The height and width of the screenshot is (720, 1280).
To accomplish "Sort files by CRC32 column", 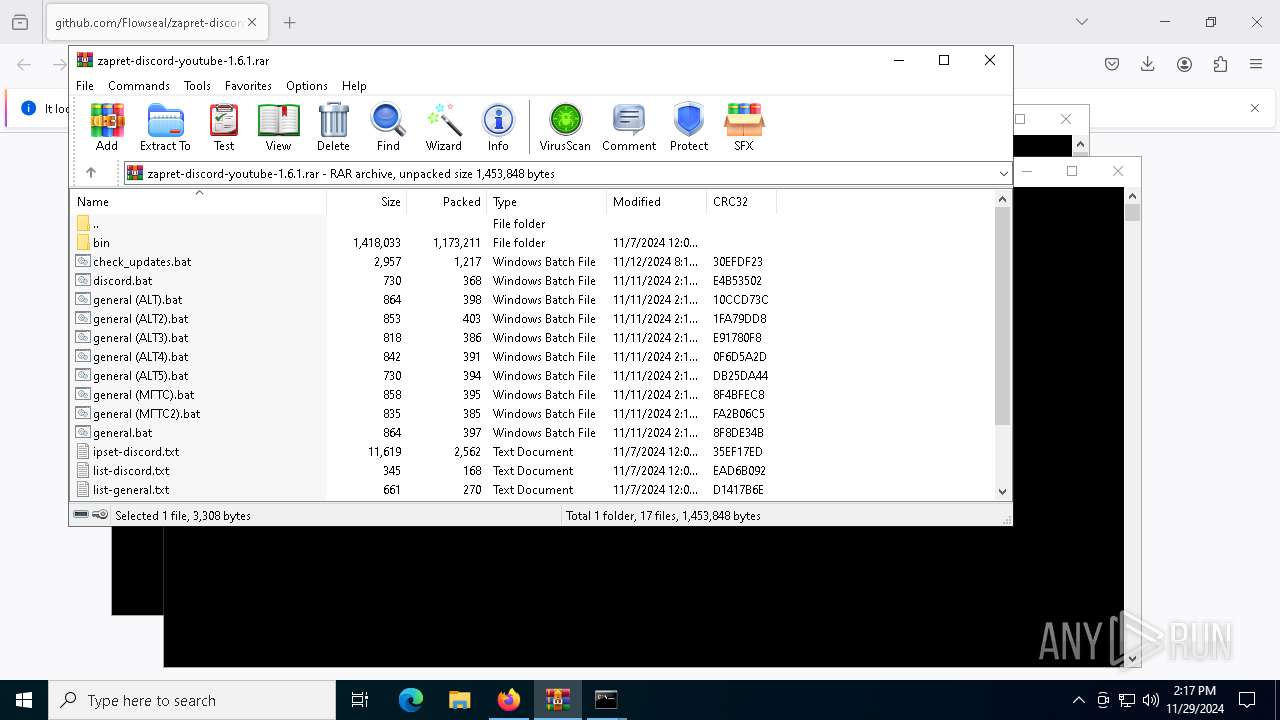I will tap(741, 201).
